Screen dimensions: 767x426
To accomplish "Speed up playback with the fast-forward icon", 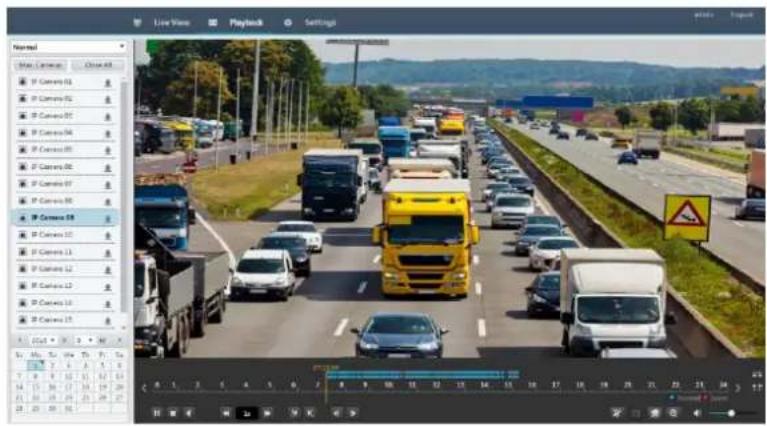I will coord(268,413).
